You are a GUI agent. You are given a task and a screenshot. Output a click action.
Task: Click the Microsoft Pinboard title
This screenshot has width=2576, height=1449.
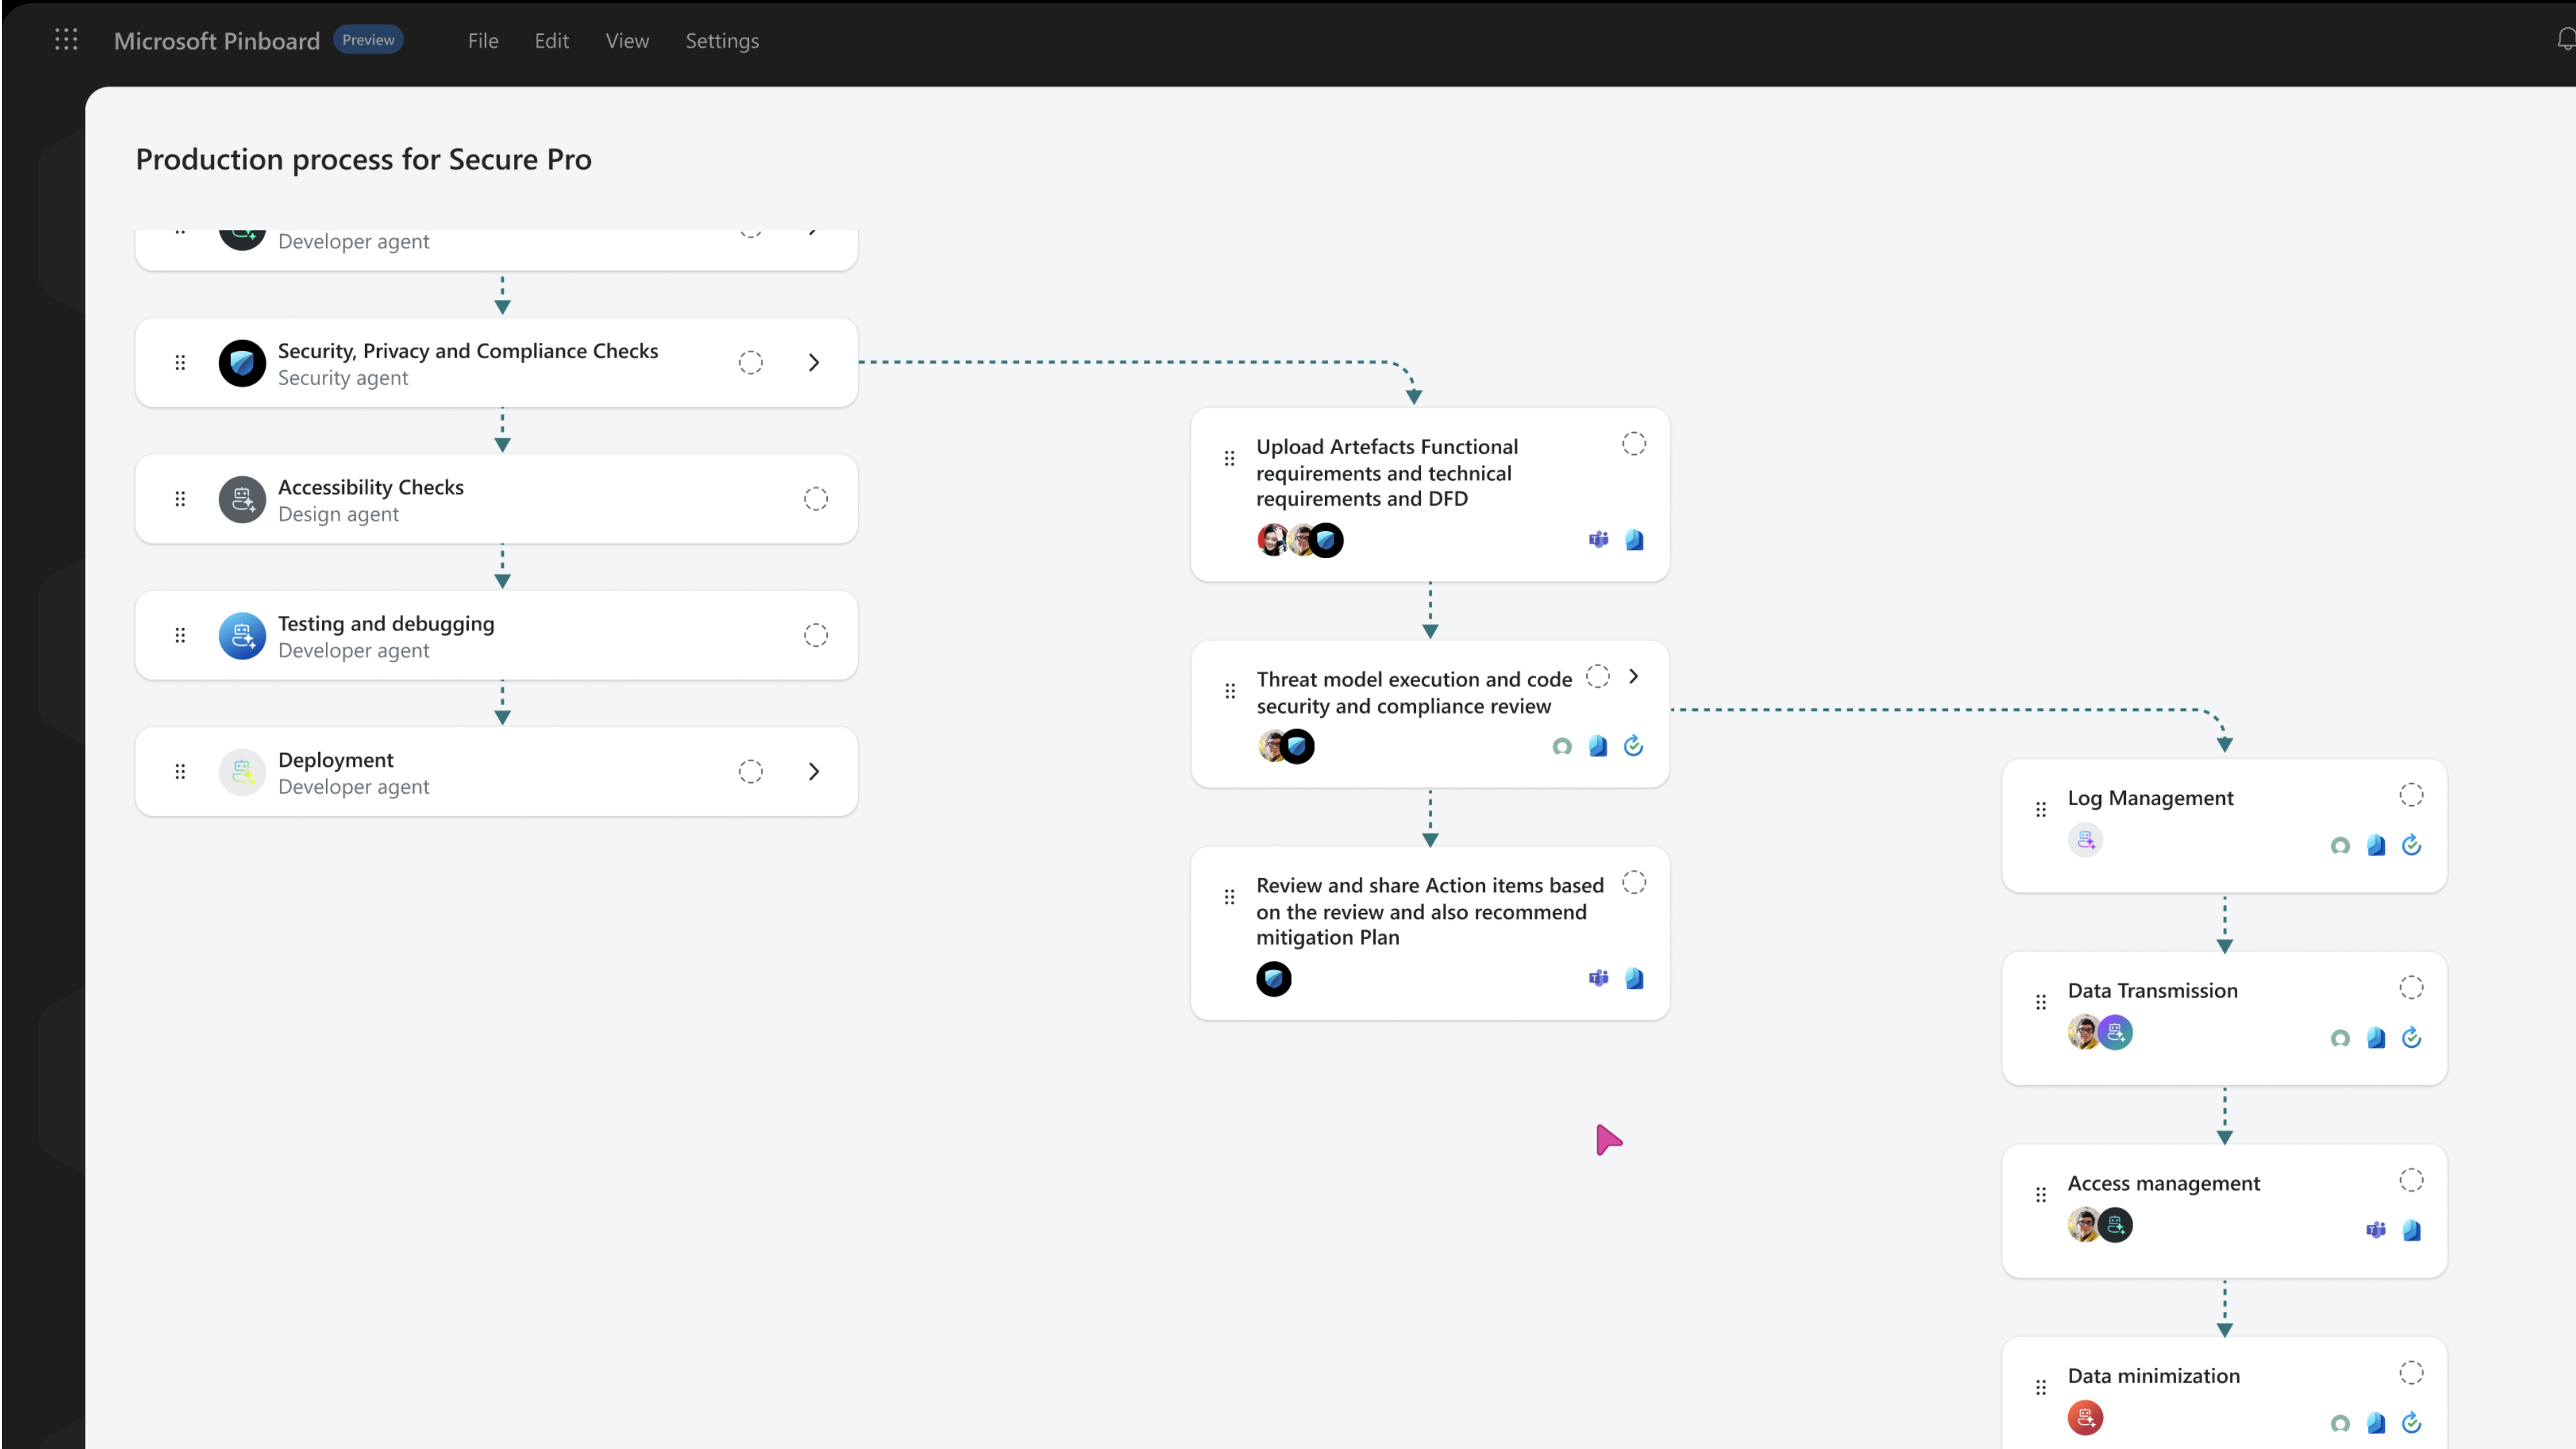coord(217,41)
